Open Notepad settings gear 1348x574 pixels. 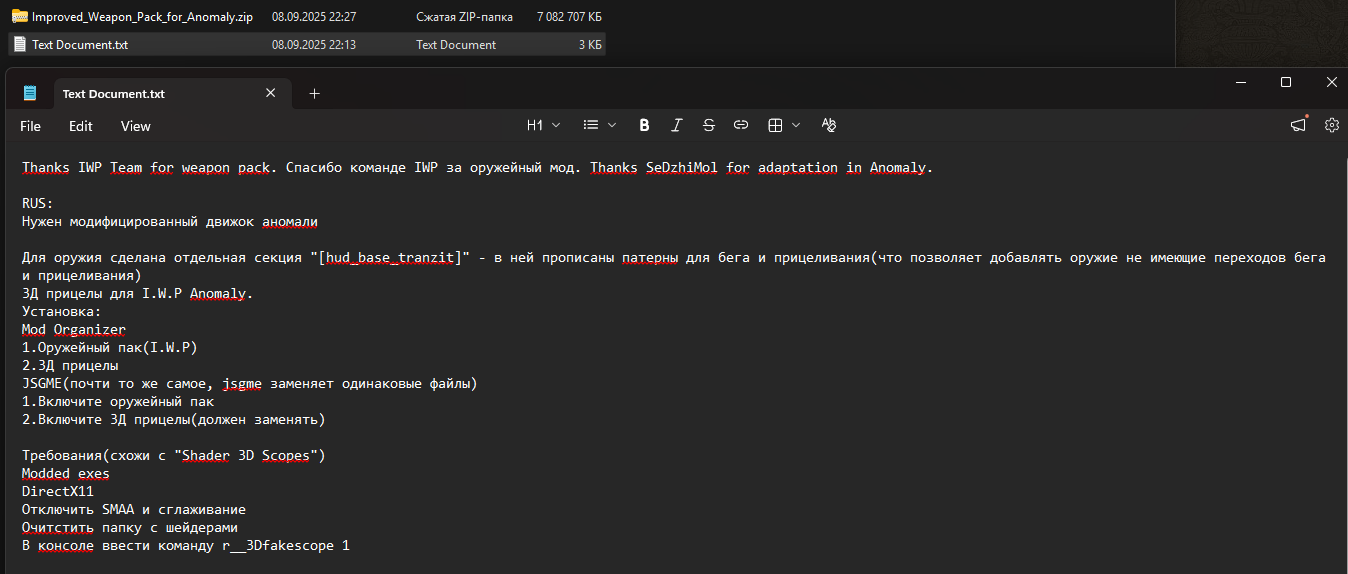coord(1332,126)
